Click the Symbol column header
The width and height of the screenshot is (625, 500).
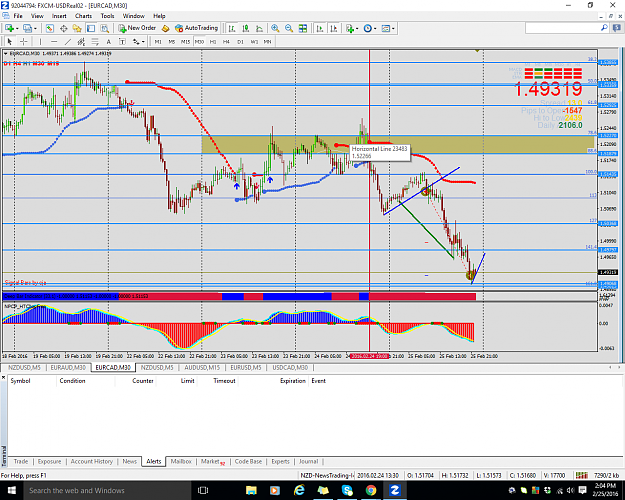(x=20, y=381)
